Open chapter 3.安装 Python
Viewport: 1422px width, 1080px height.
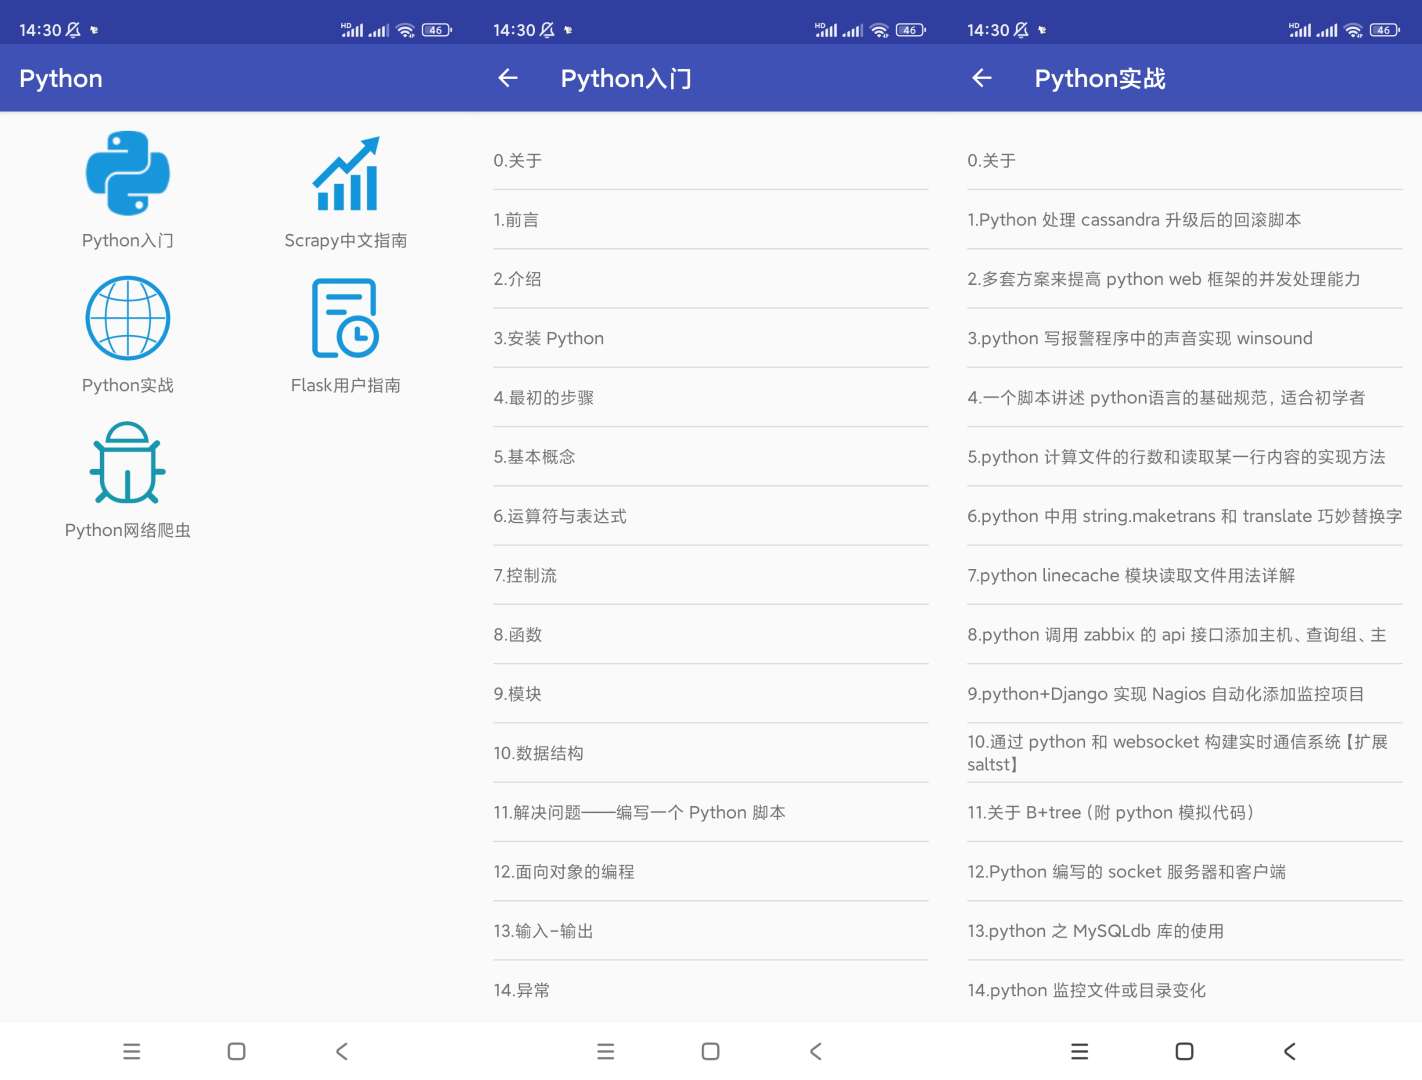pyautogui.click(x=711, y=338)
